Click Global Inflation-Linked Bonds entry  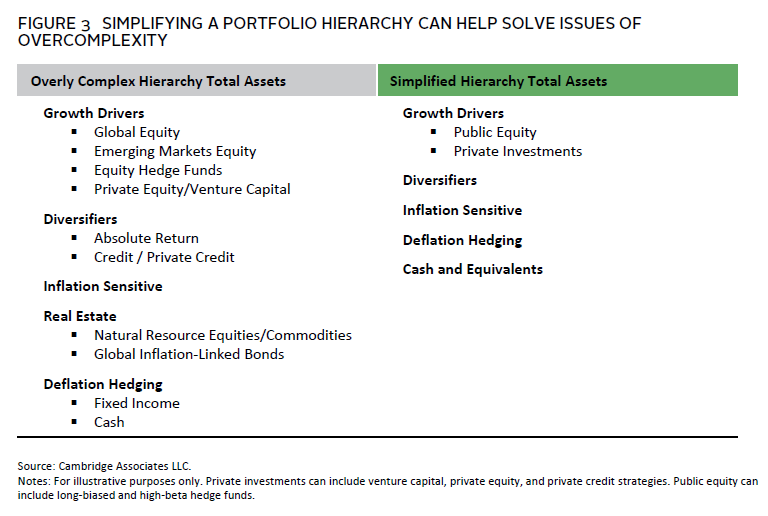click(189, 354)
